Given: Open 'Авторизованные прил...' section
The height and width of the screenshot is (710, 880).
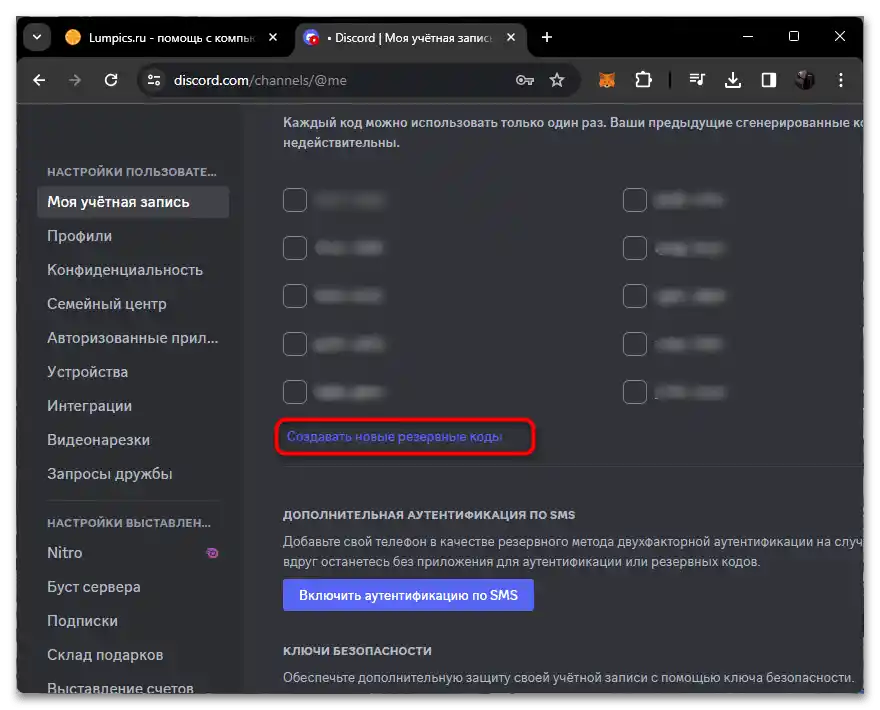Looking at the screenshot, I should click(133, 338).
